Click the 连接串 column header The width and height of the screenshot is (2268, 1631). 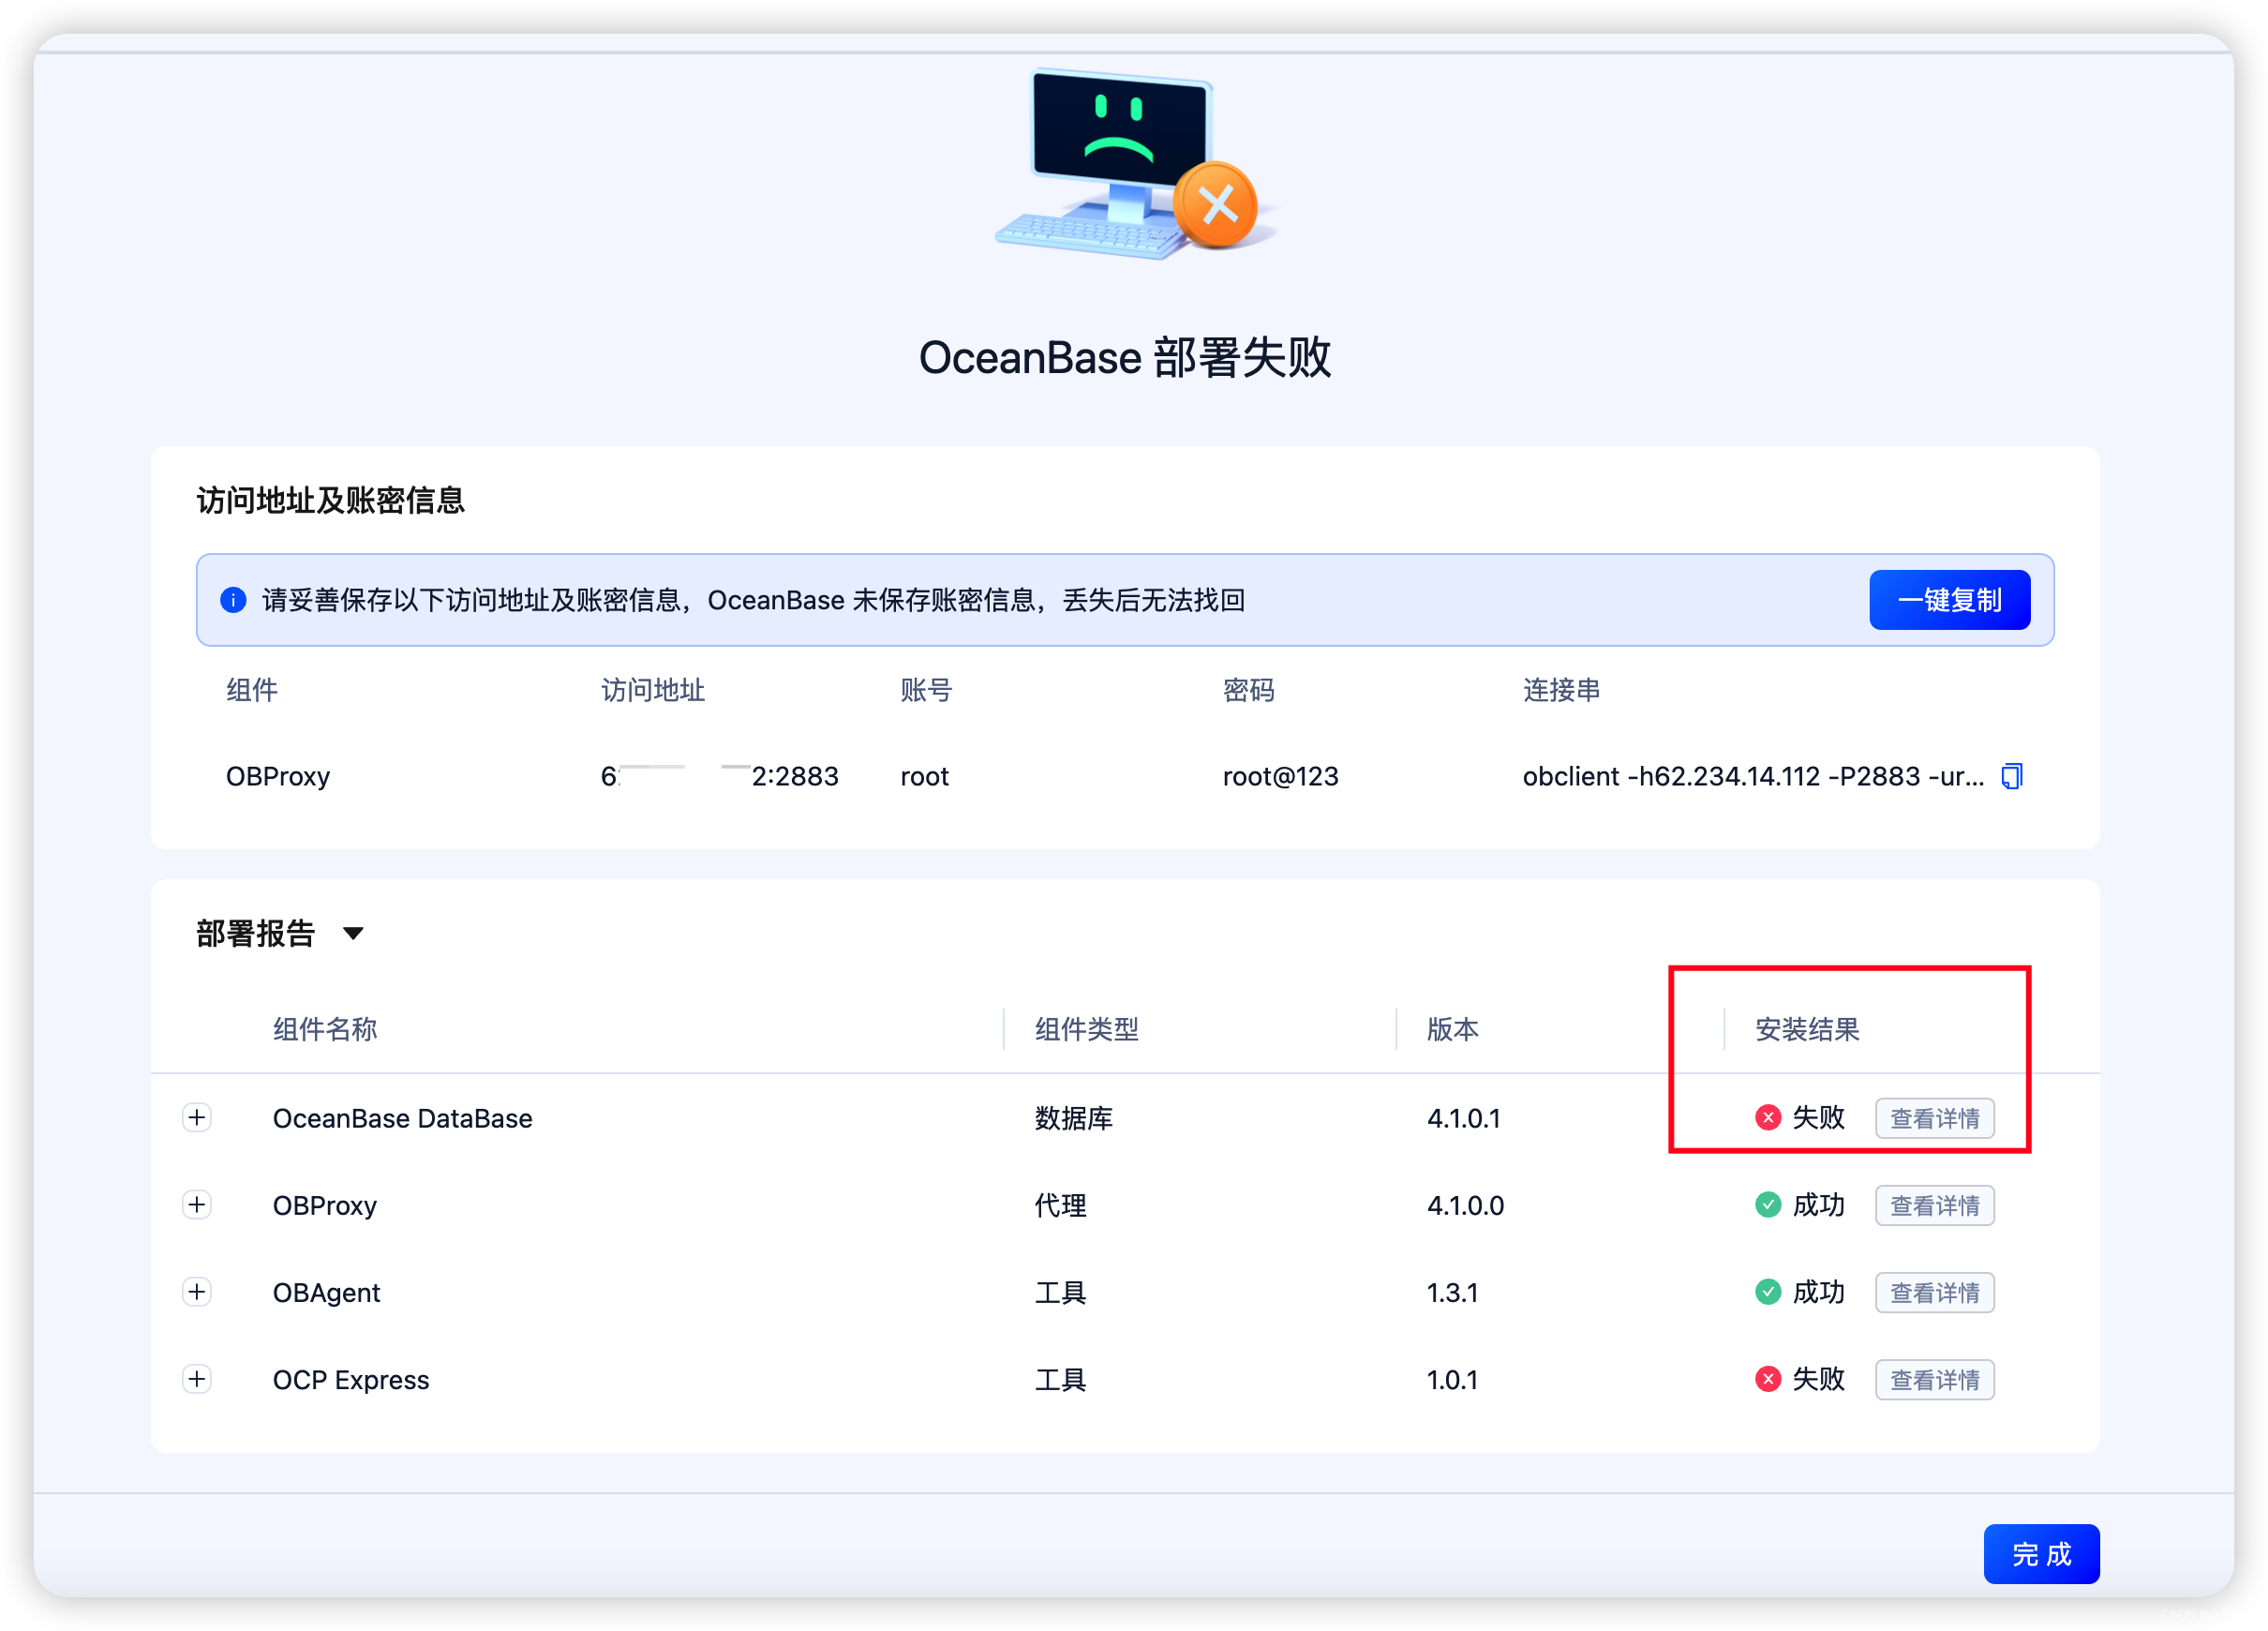[1561, 690]
